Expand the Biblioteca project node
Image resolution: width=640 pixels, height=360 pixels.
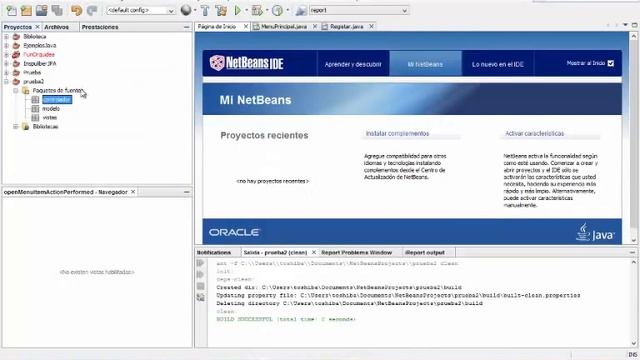[x=6, y=36]
